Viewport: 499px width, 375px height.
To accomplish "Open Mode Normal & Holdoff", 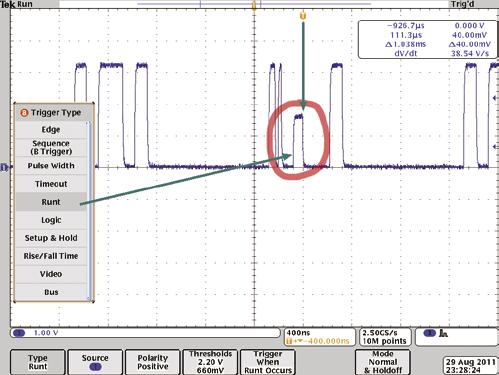I will pos(383,362).
